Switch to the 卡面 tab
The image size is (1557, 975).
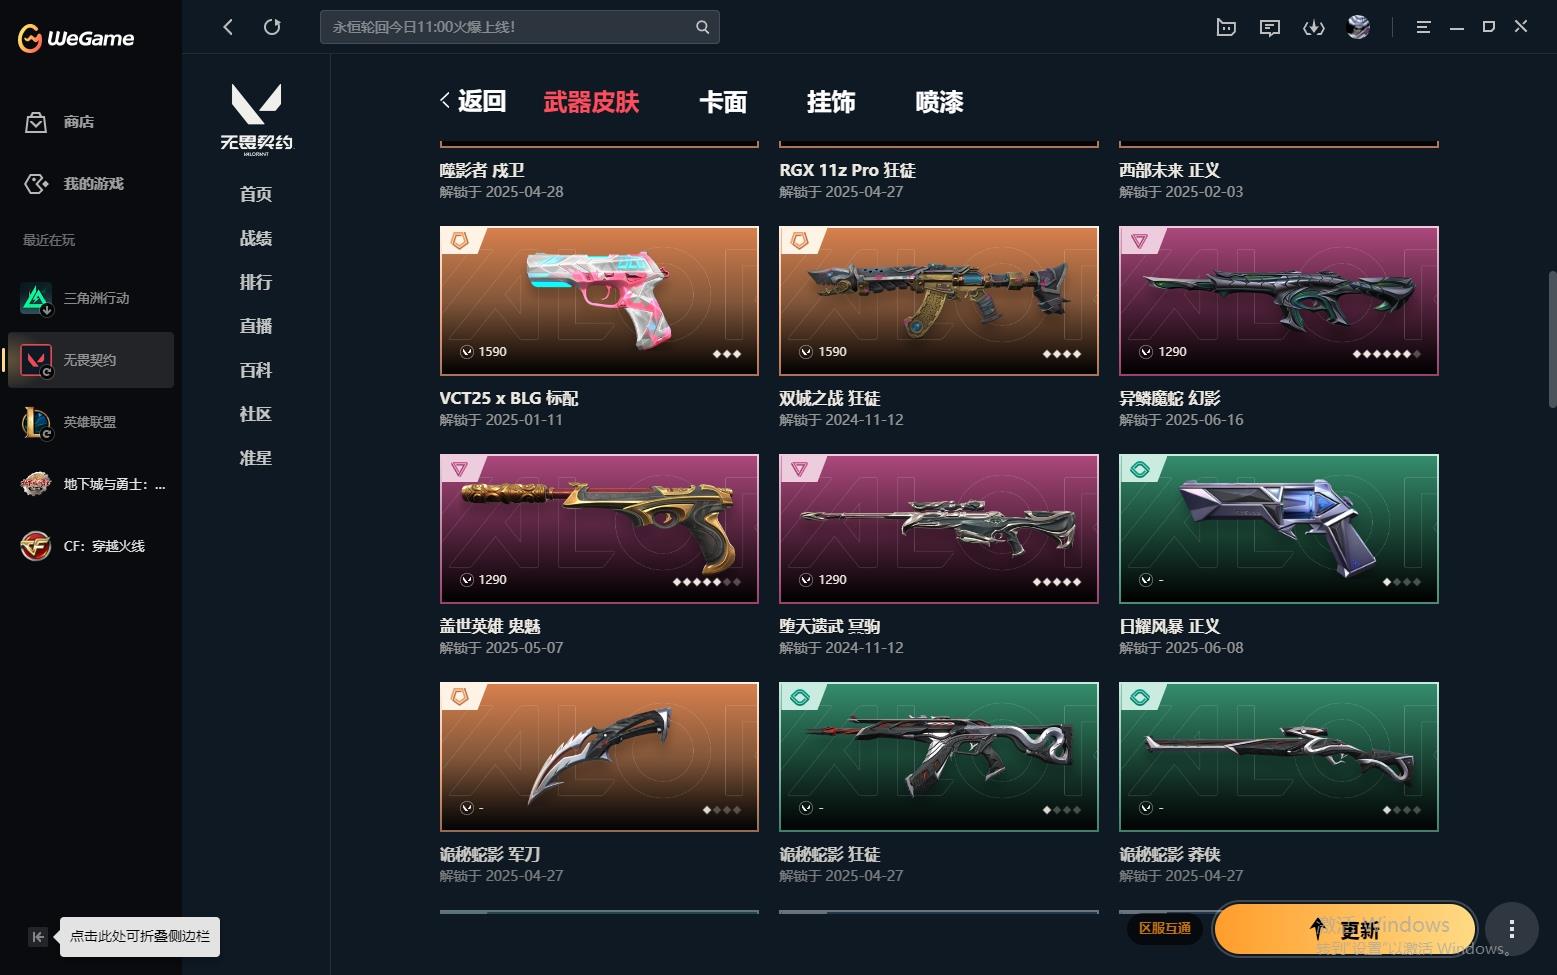click(x=723, y=102)
